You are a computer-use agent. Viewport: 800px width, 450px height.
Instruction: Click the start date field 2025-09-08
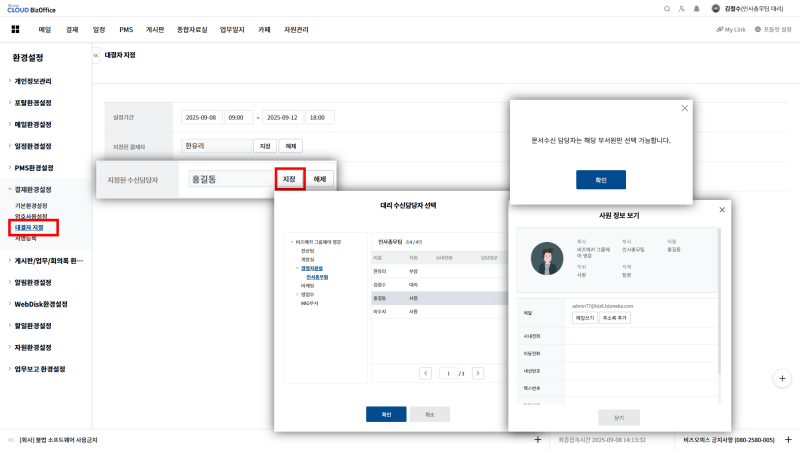pyautogui.click(x=202, y=117)
